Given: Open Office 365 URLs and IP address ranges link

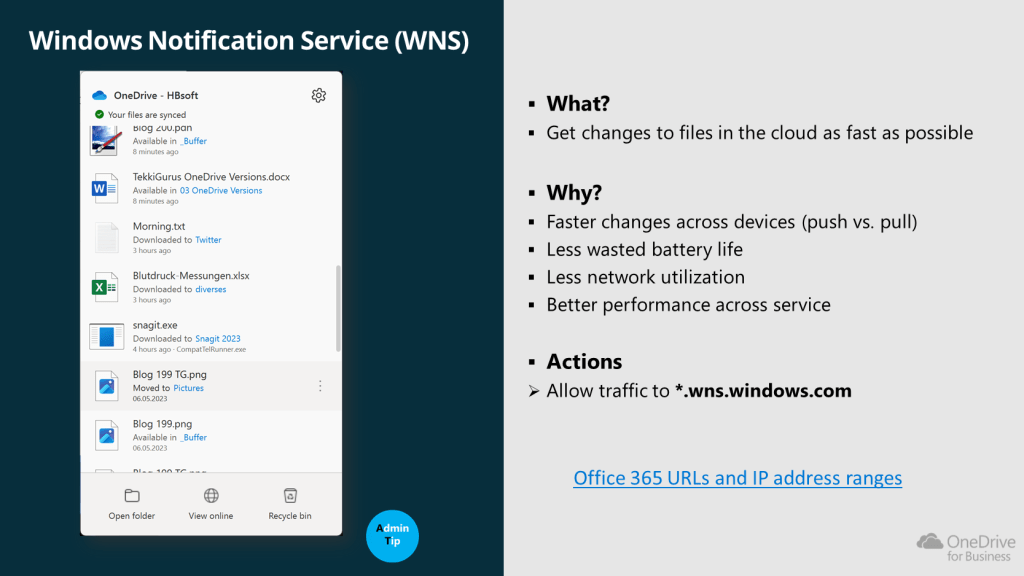Looking at the screenshot, I should pos(737,478).
